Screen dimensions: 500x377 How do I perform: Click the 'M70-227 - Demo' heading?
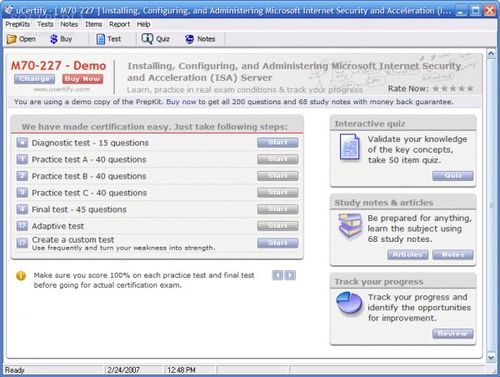pyautogui.click(x=59, y=65)
